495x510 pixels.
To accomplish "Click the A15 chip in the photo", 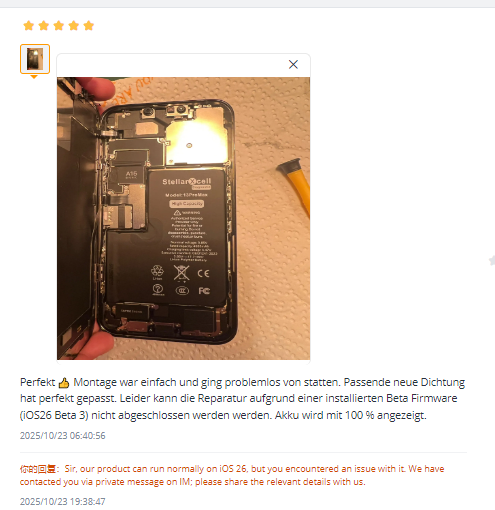I will 131,174.
